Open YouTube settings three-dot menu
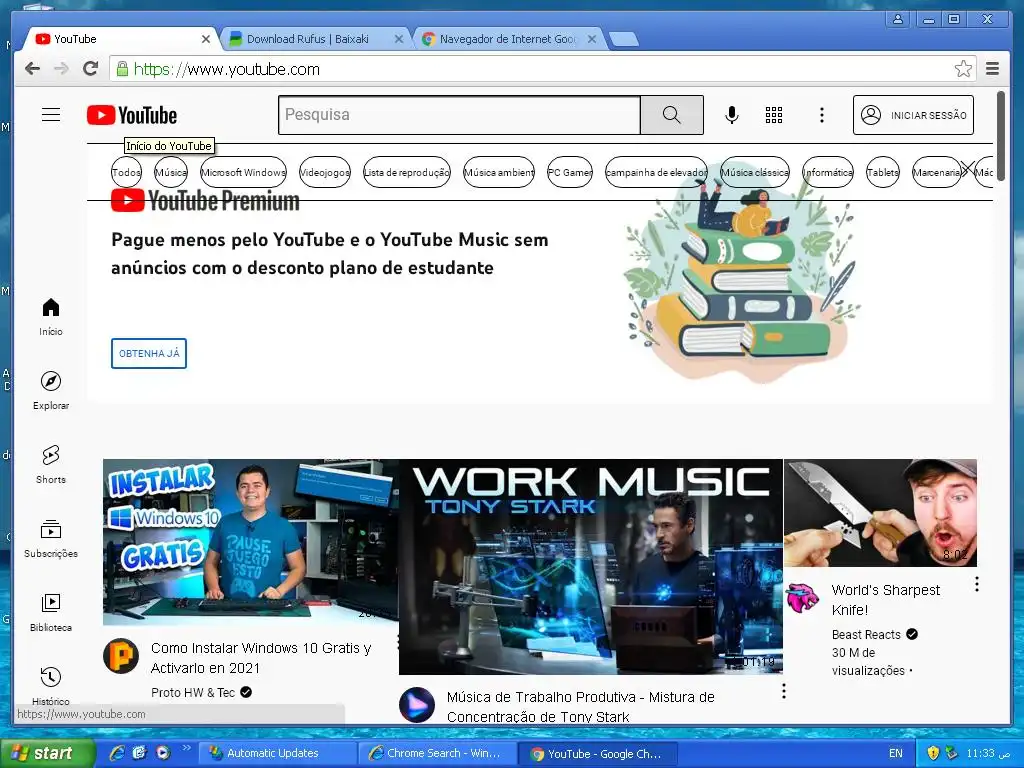The height and width of the screenshot is (768, 1024). point(822,116)
